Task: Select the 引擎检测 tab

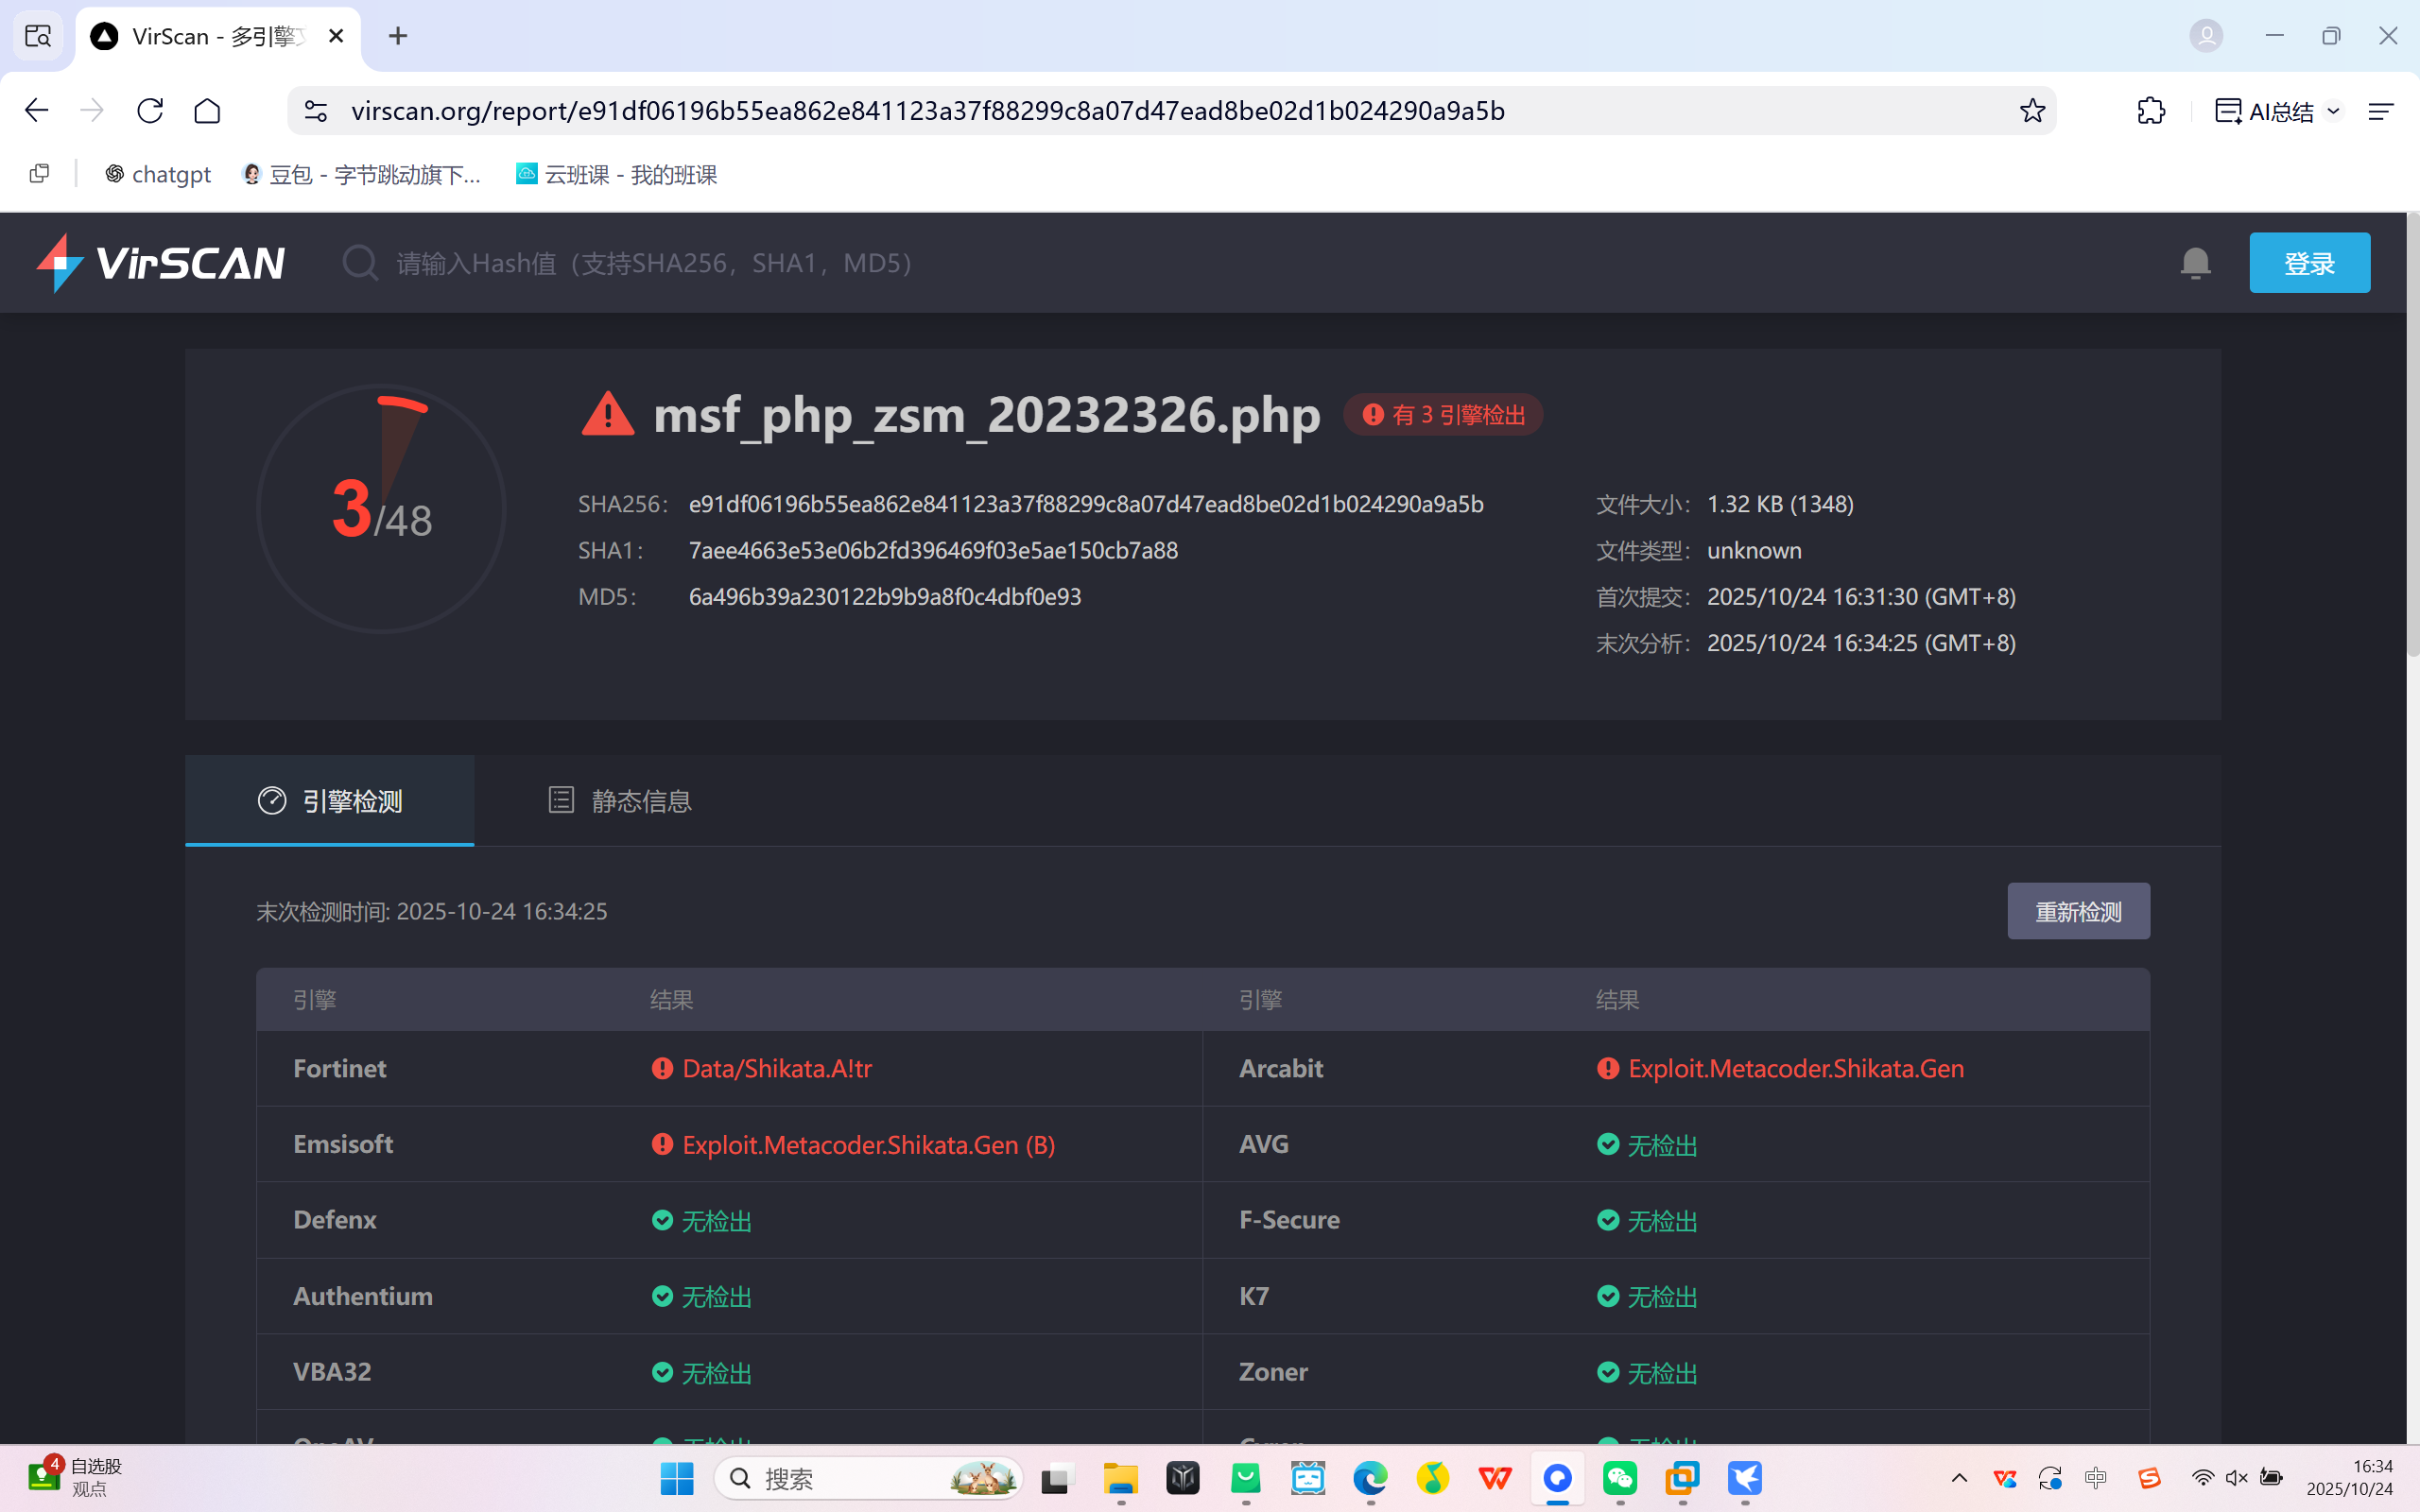Action: pos(330,801)
